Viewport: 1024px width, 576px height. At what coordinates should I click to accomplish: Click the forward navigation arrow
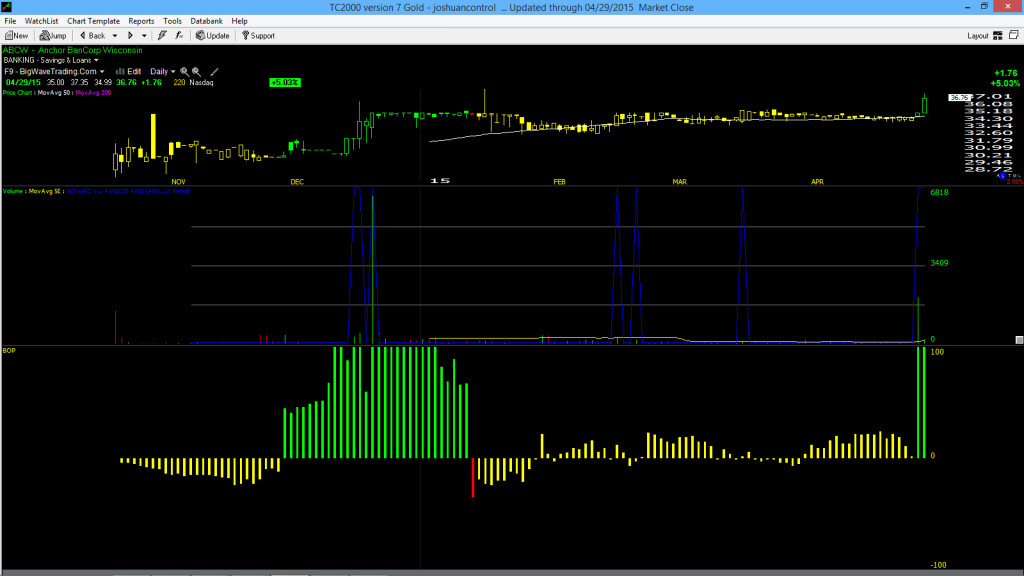click(130, 36)
